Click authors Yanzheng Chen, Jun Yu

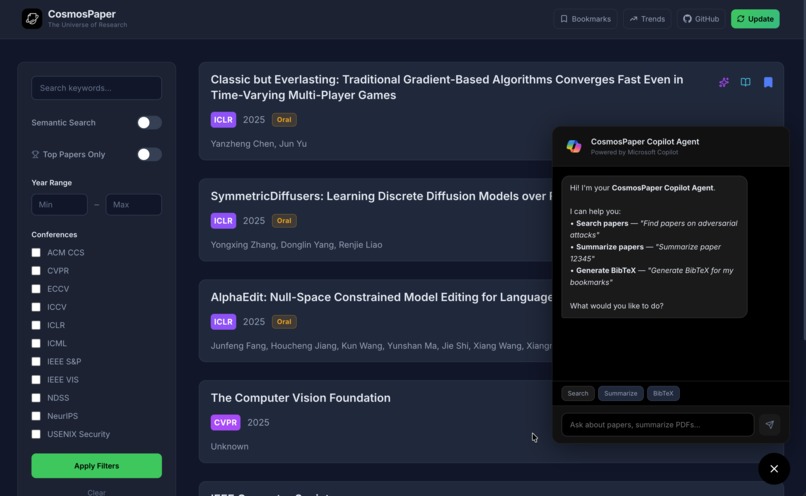point(259,144)
